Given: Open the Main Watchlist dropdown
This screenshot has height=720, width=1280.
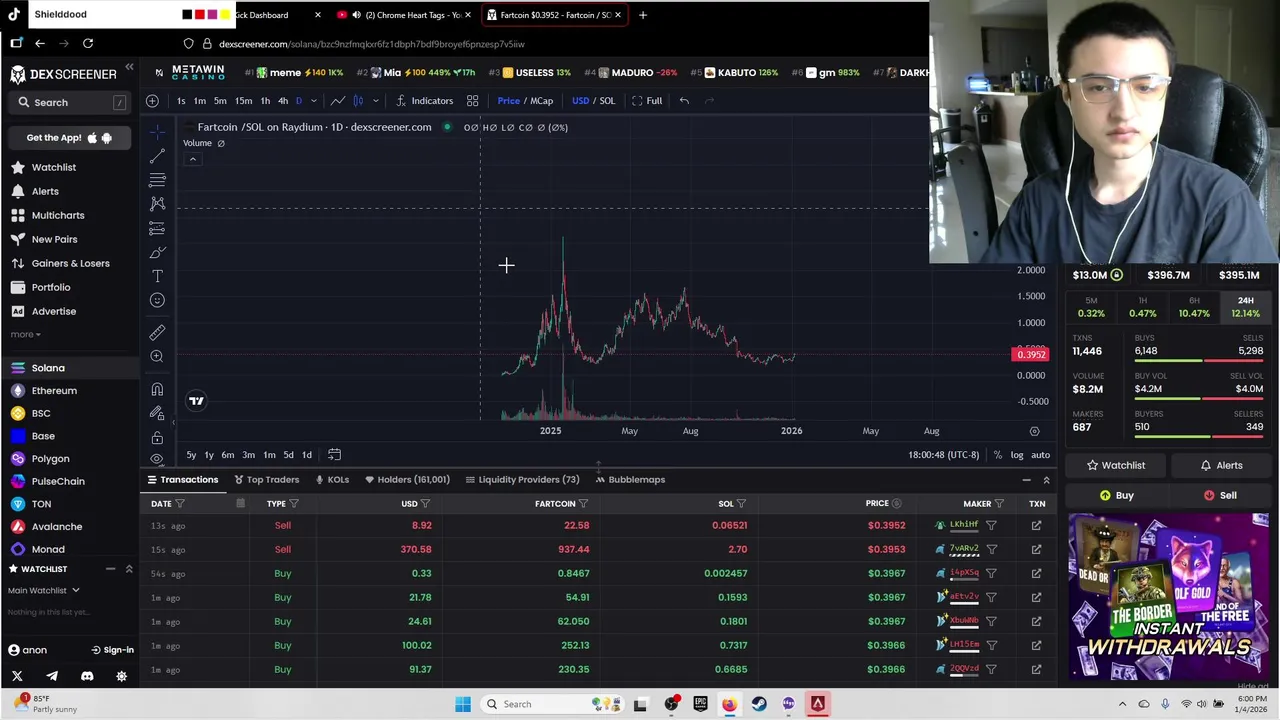Looking at the screenshot, I should [43, 590].
